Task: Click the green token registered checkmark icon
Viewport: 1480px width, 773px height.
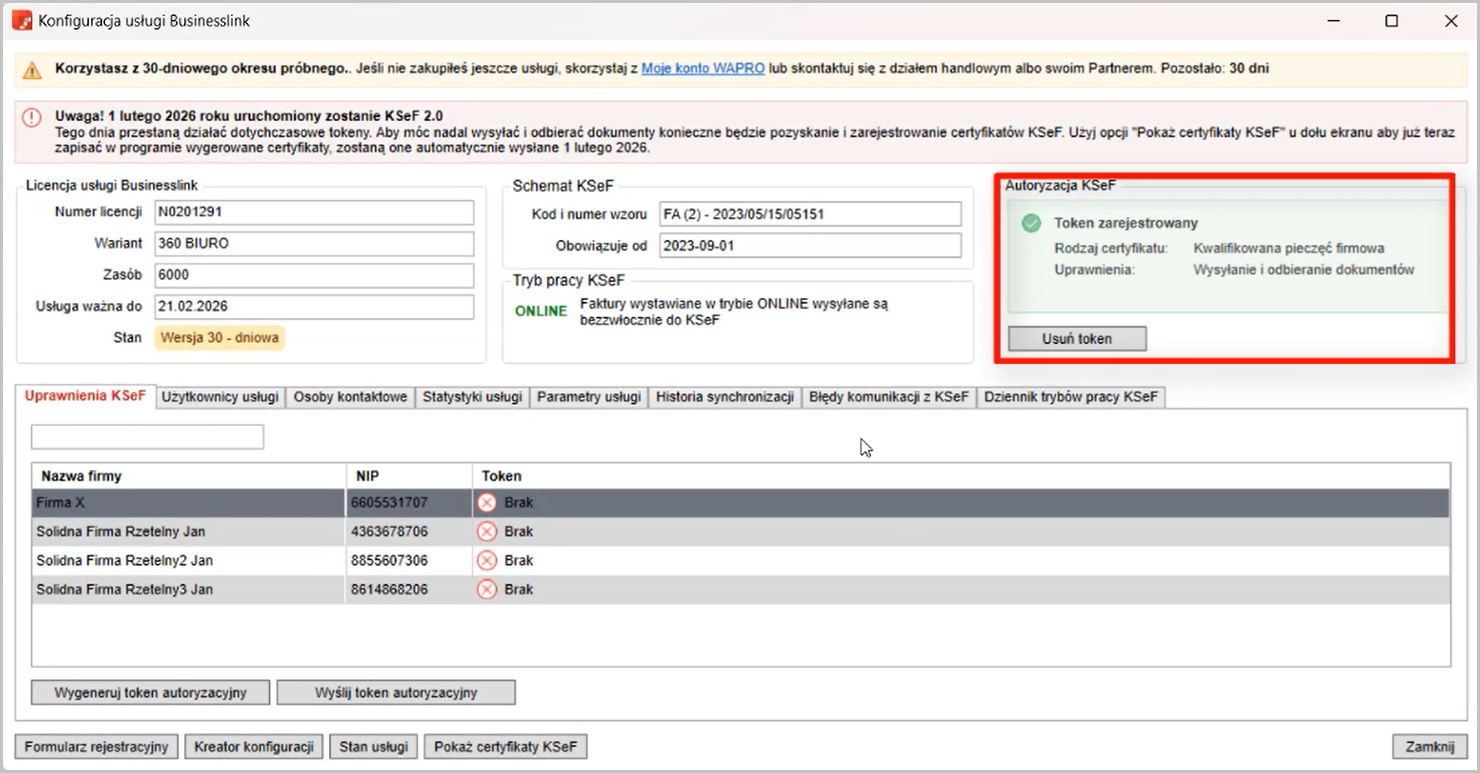Action: (1031, 223)
